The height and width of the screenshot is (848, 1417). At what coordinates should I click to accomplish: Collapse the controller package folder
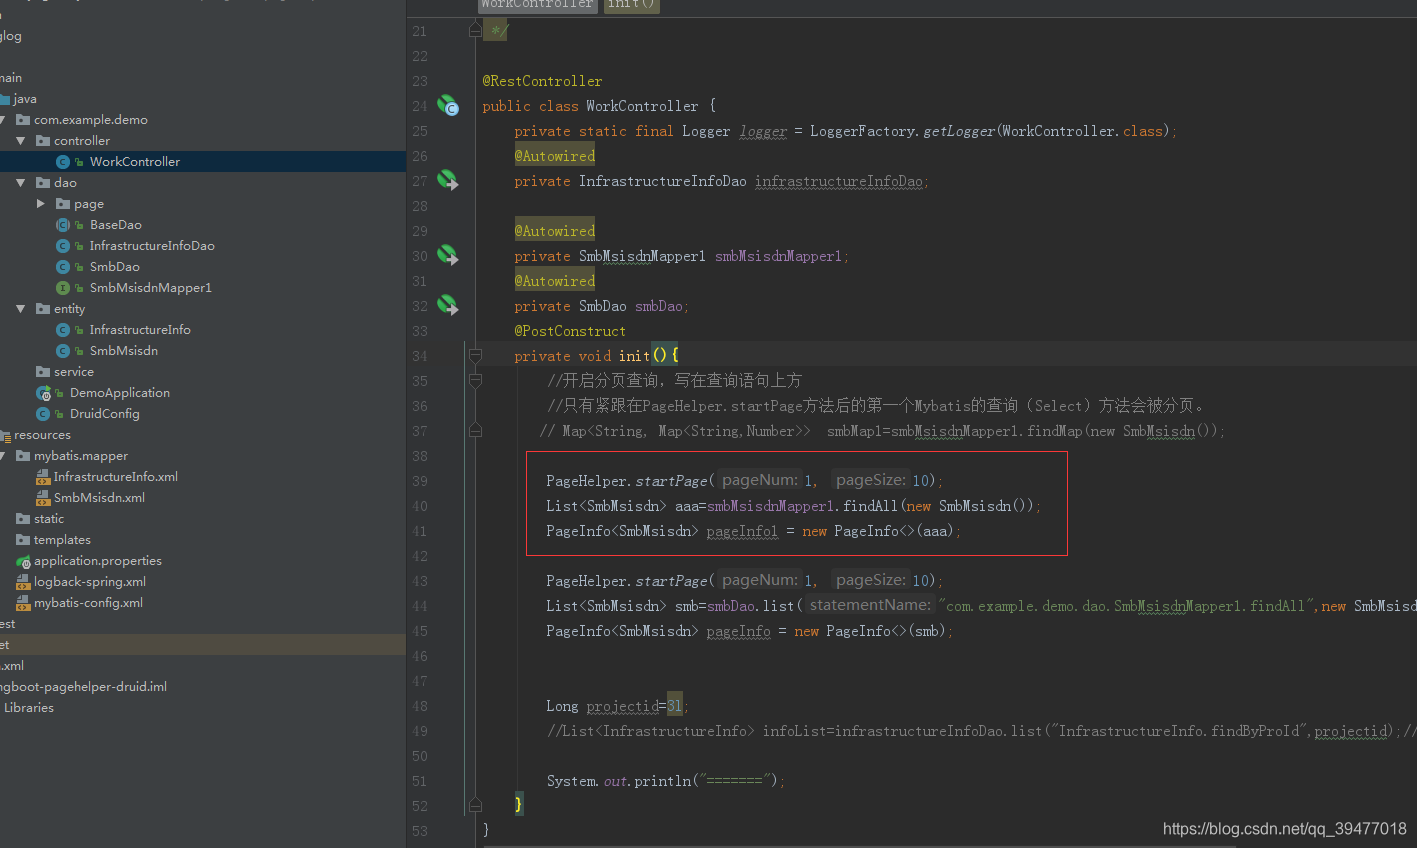coord(20,141)
